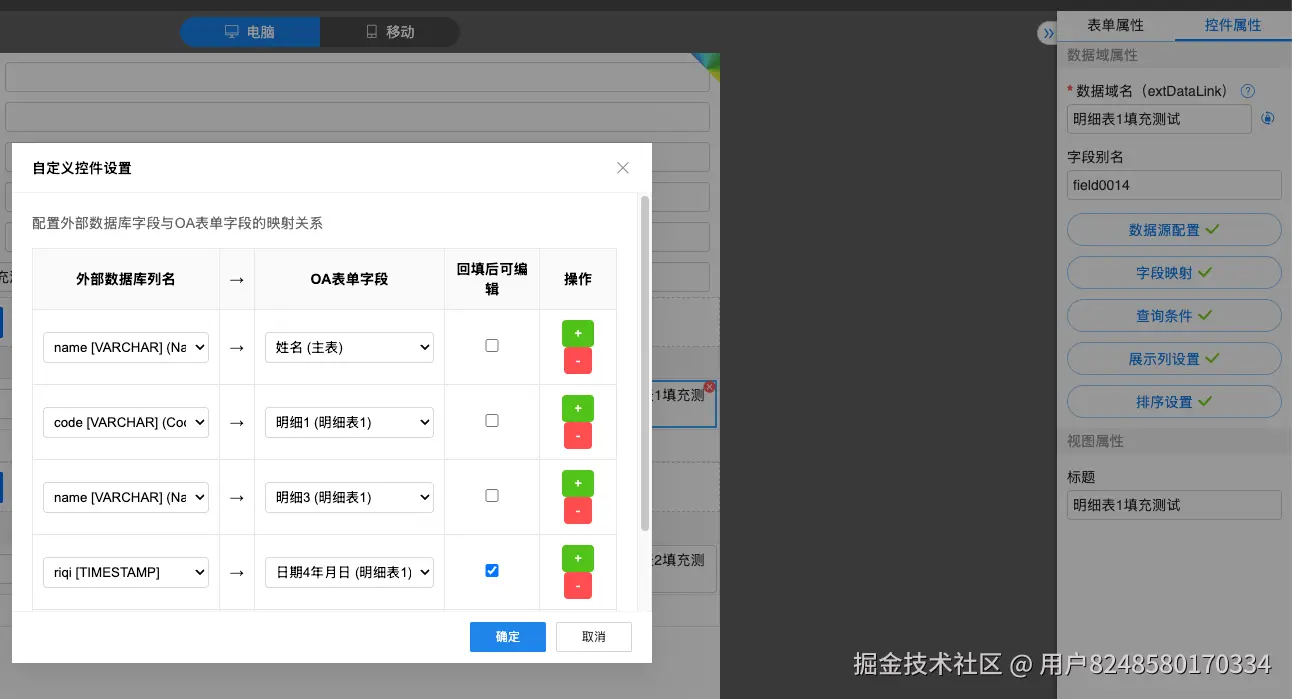The image size is (1292, 699).
Task: Open the name [VARCHAR] dropdown in the 明细3 row
Action: 126,497
